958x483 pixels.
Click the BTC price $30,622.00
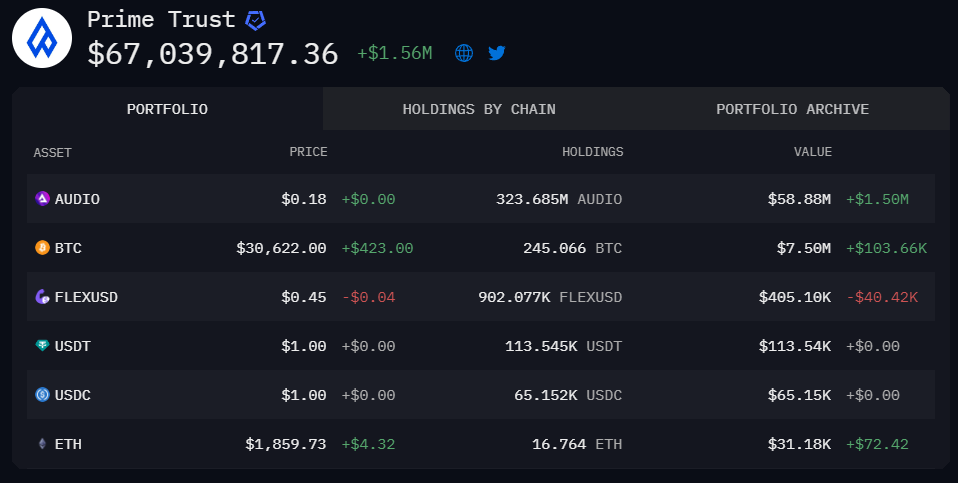point(281,248)
